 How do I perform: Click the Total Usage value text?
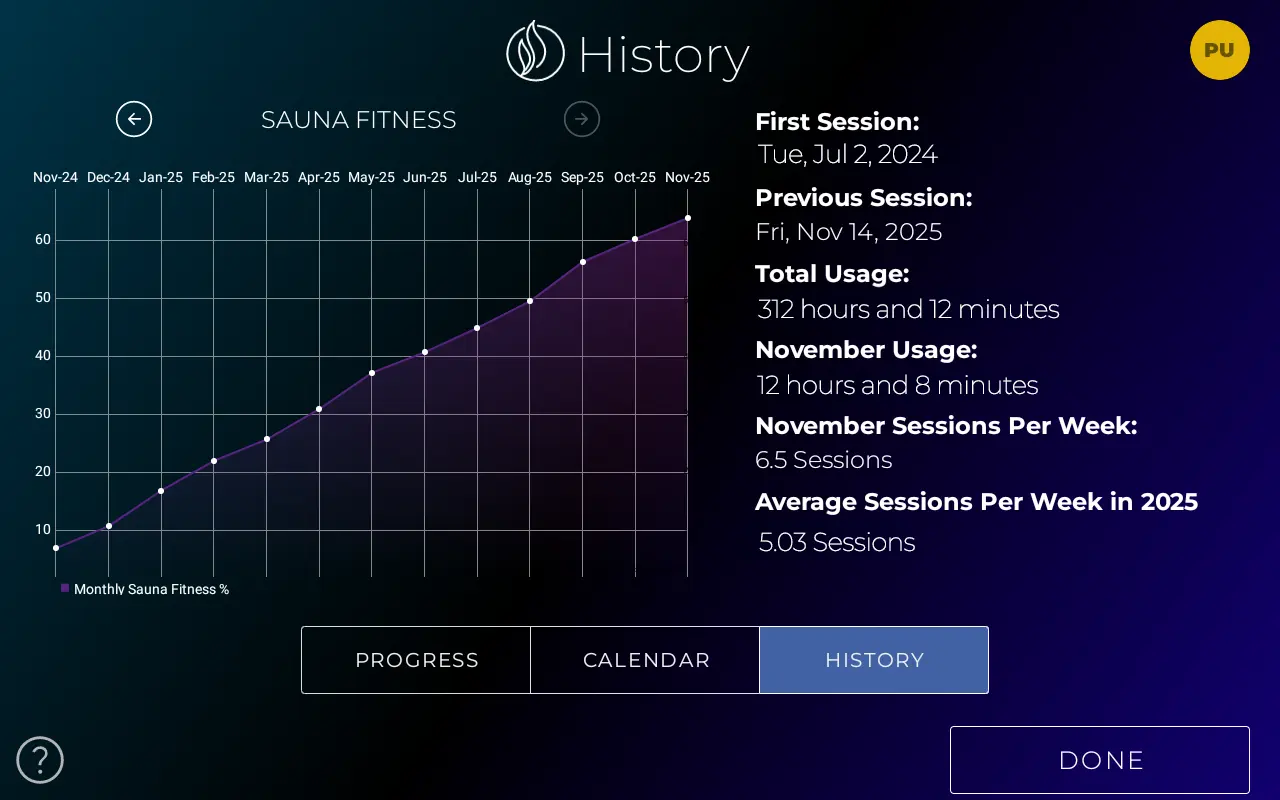coord(908,309)
